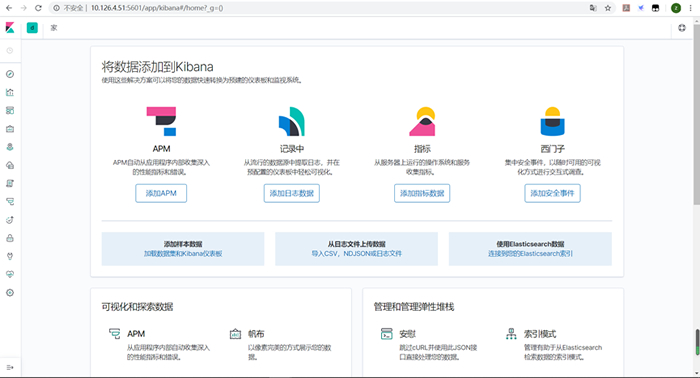Open the black mask extension icon
The image size is (700, 378).
pyautogui.click(x=655, y=8)
